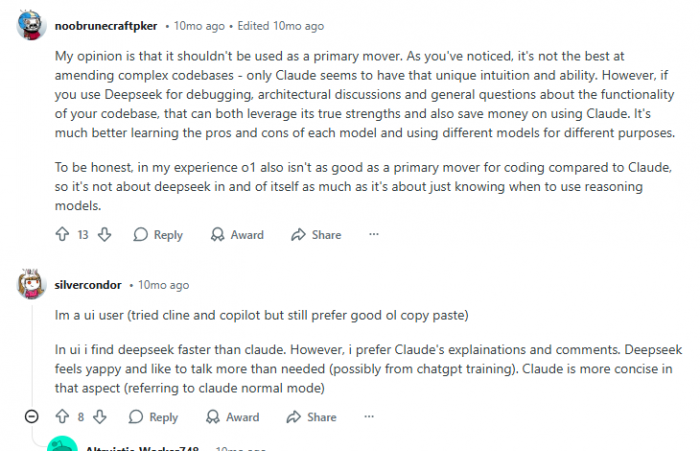Downvote silvercondor's comment
This screenshot has width=700, height=451.
99,417
